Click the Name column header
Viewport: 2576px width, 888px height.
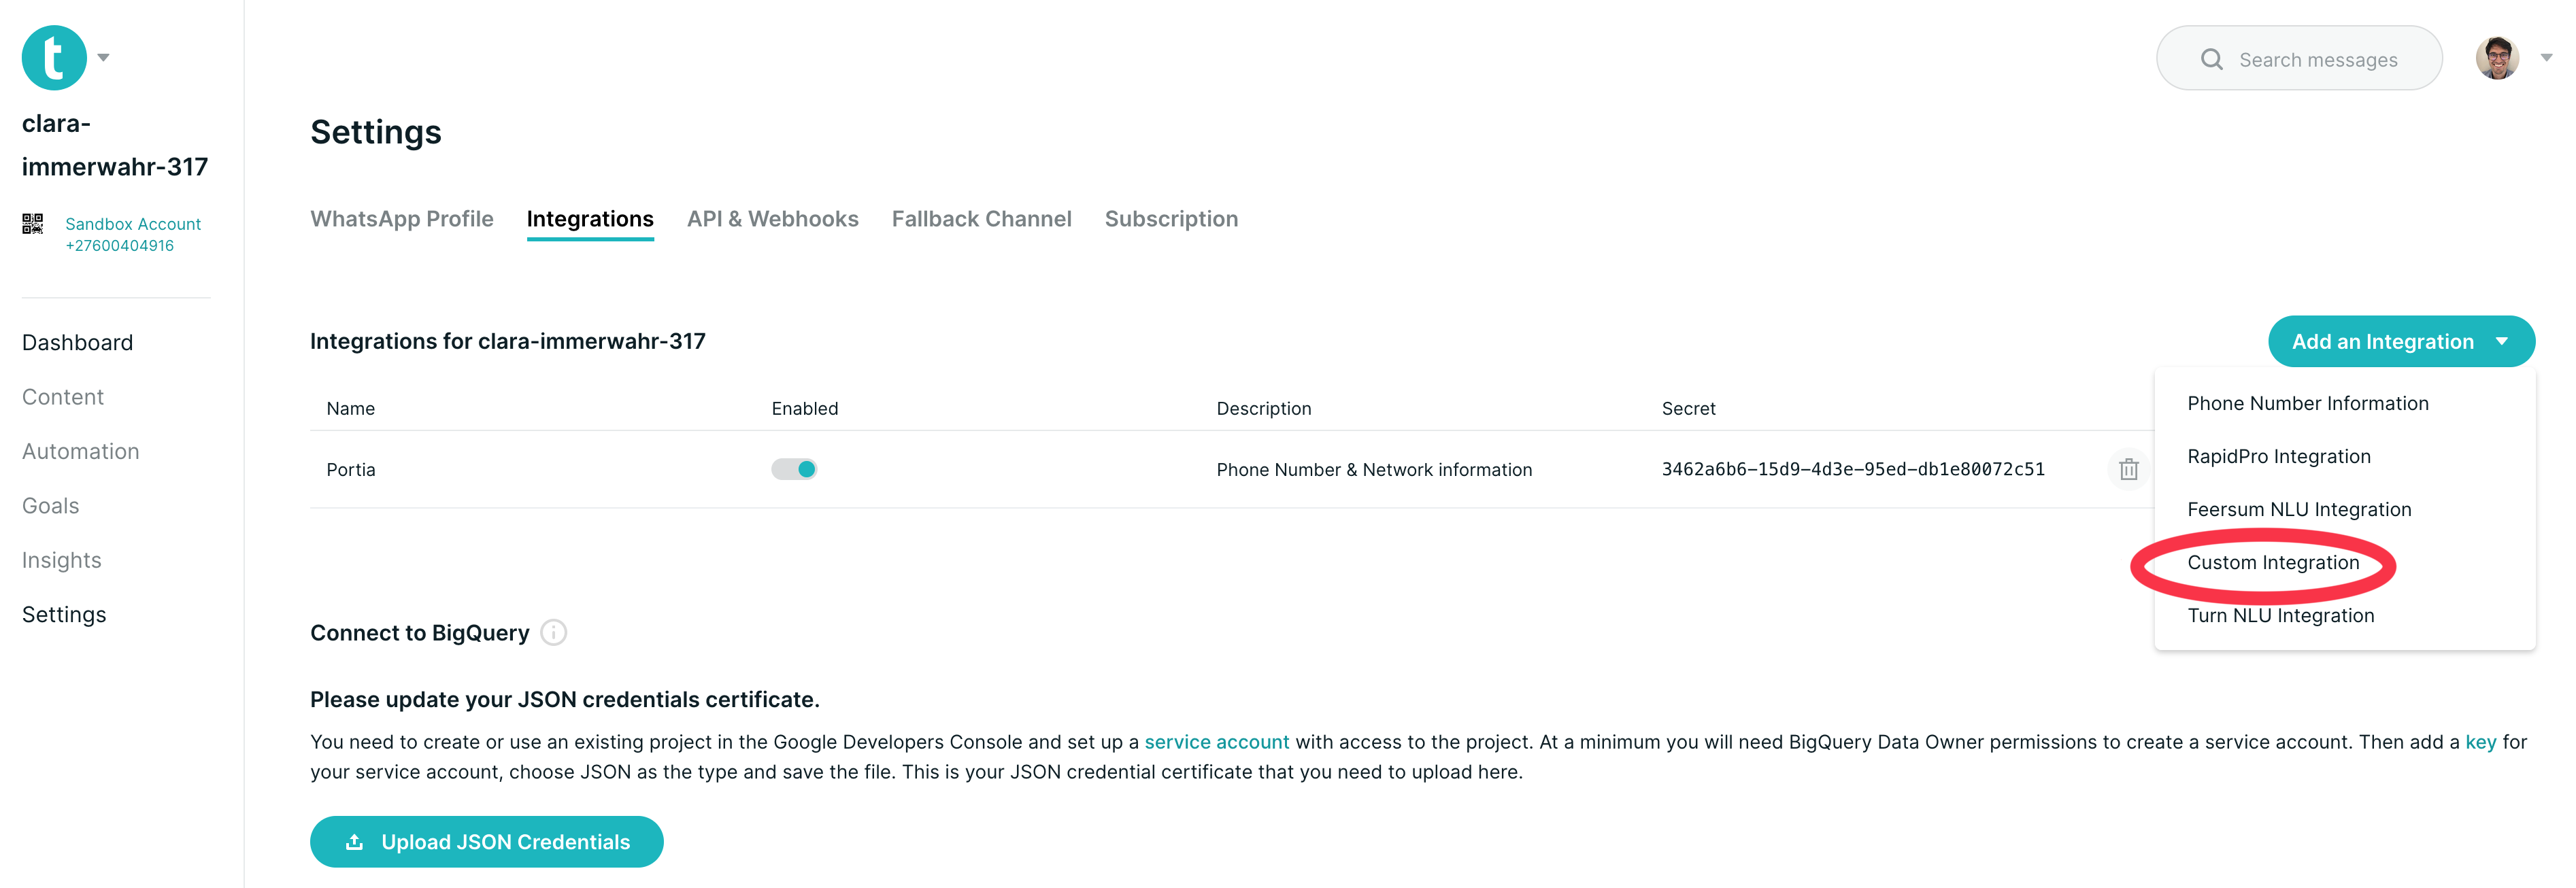coord(351,408)
